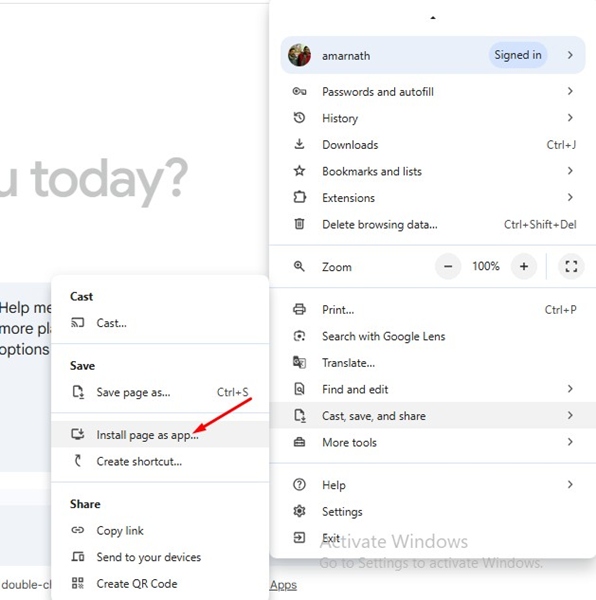Click the Settings gear icon
Viewport: 596px width, 600px height.
coord(299,511)
